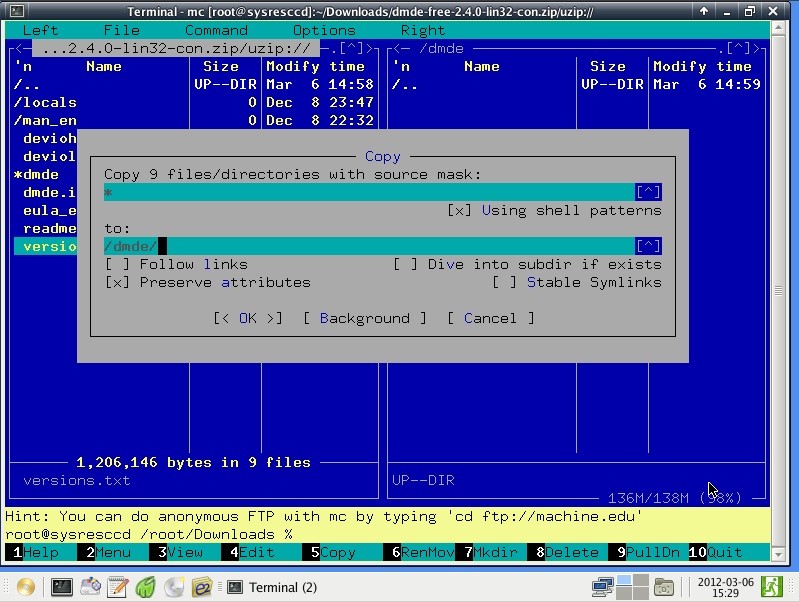Click the terminal window menu icon in titlebar

tap(17, 11)
